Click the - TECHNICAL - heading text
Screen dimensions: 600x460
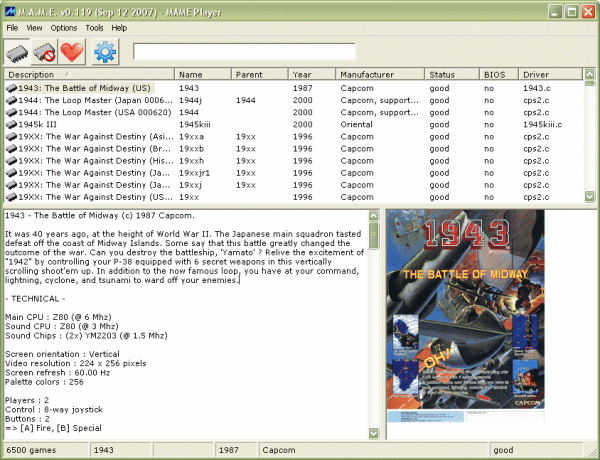(35, 299)
